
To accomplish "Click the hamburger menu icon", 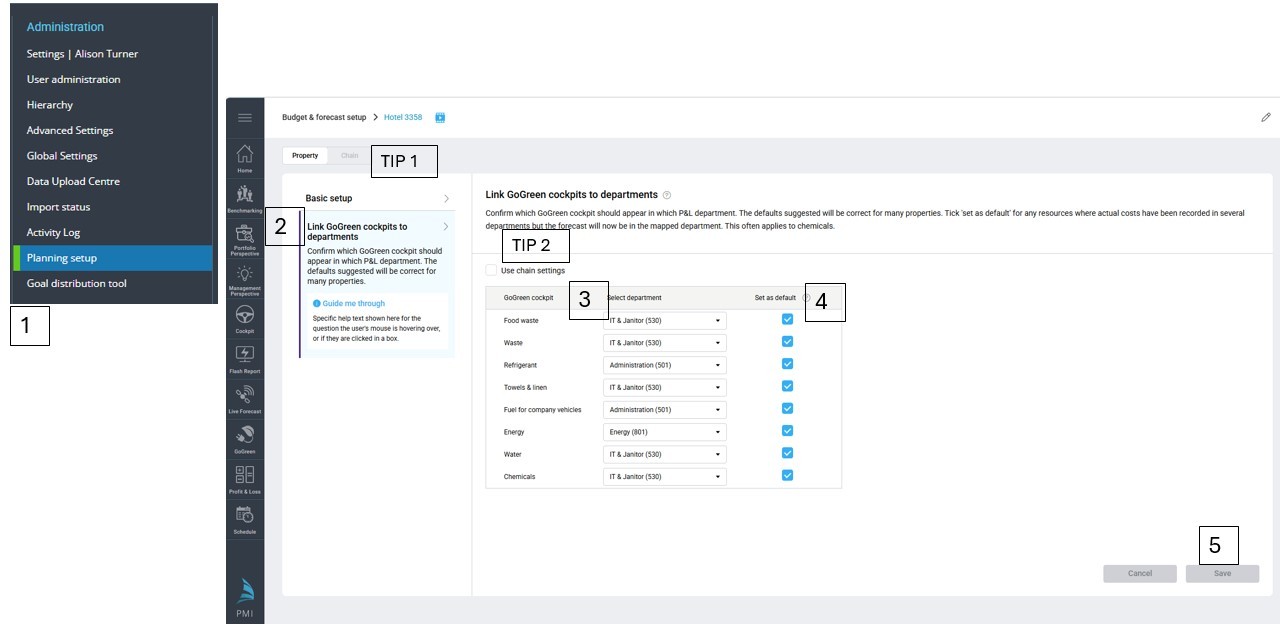I will (x=244, y=118).
